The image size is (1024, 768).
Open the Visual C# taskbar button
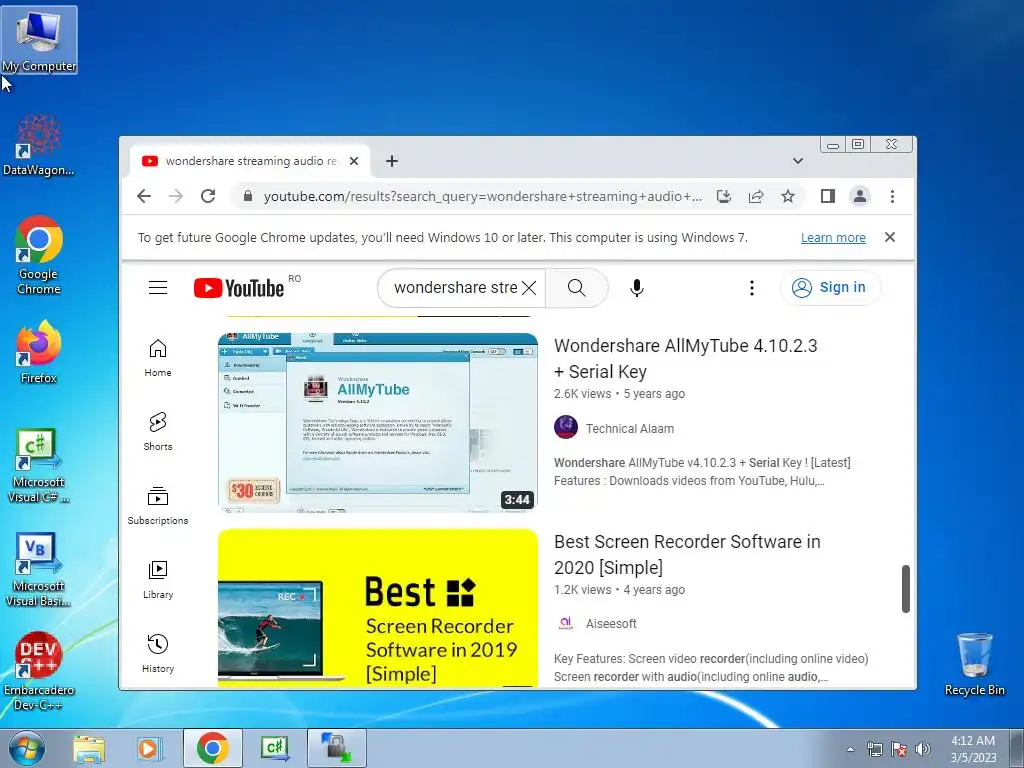(274, 748)
